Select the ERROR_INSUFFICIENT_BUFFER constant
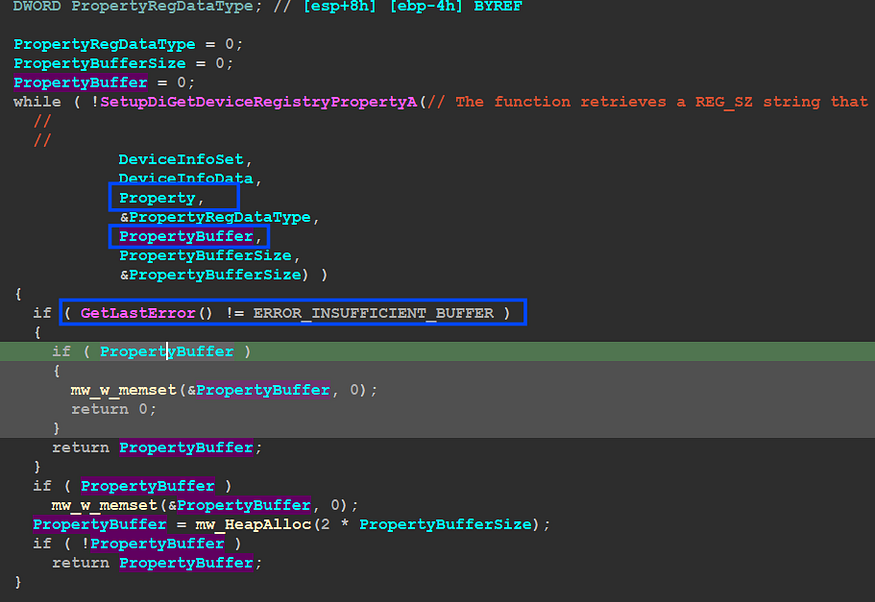875x602 pixels. [373, 313]
